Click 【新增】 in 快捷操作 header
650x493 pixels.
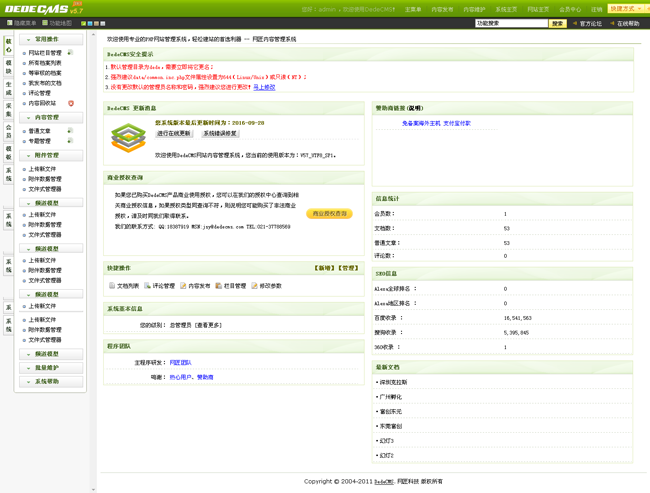coord(325,268)
